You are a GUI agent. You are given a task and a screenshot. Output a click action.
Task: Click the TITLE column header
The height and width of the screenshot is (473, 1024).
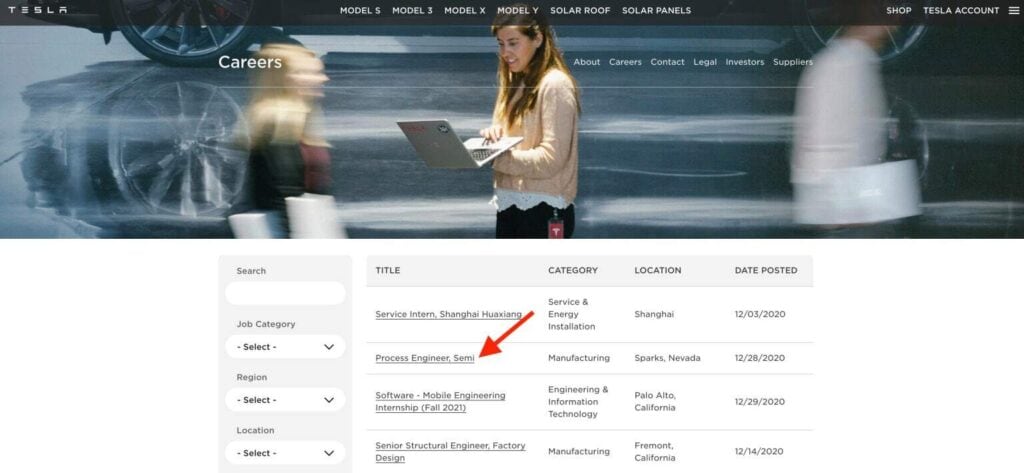coord(388,270)
